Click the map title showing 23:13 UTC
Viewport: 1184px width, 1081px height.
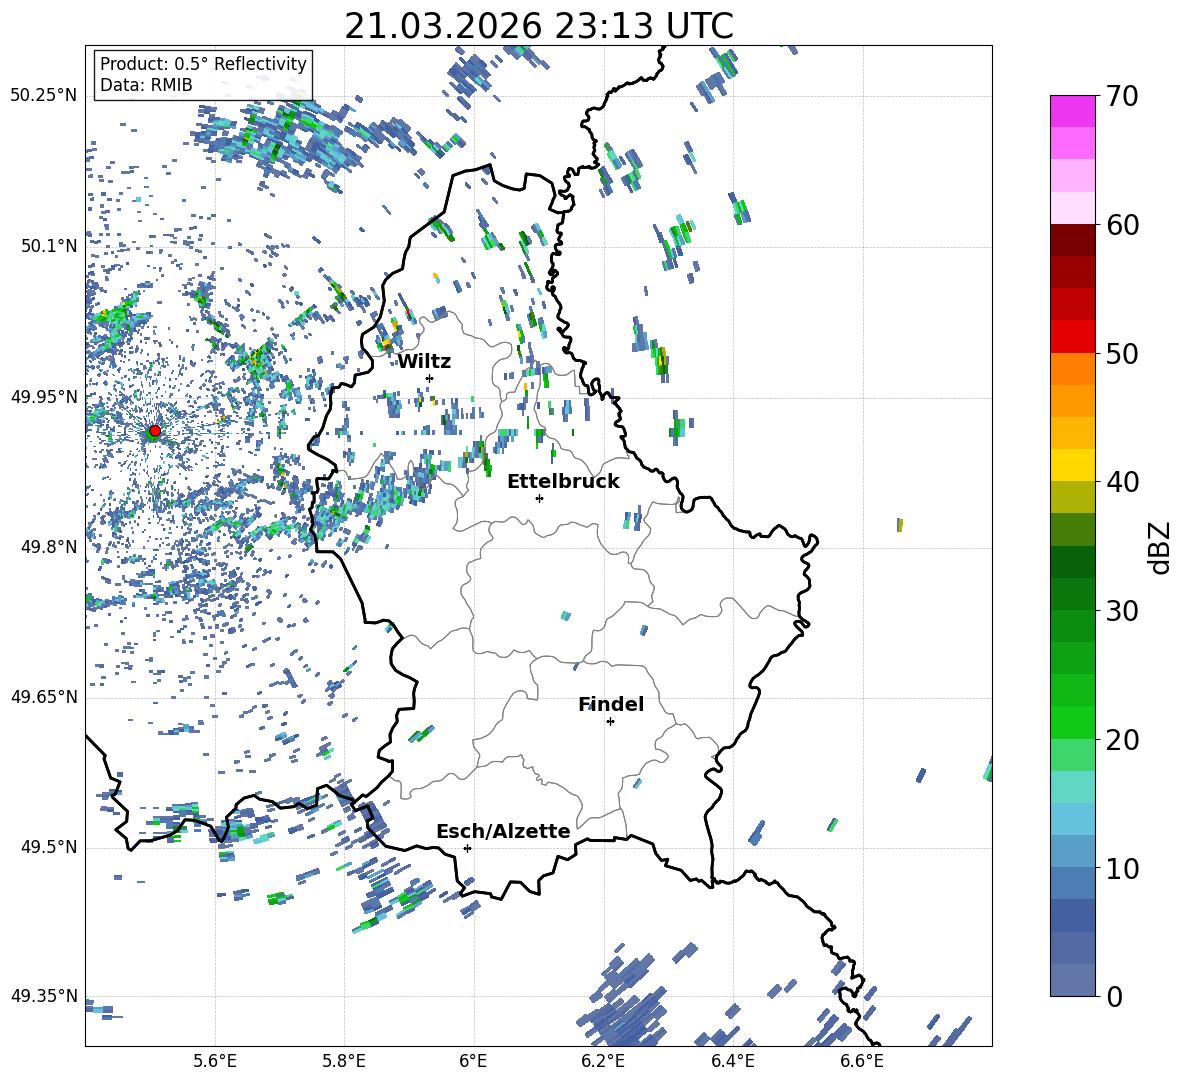(x=538, y=26)
